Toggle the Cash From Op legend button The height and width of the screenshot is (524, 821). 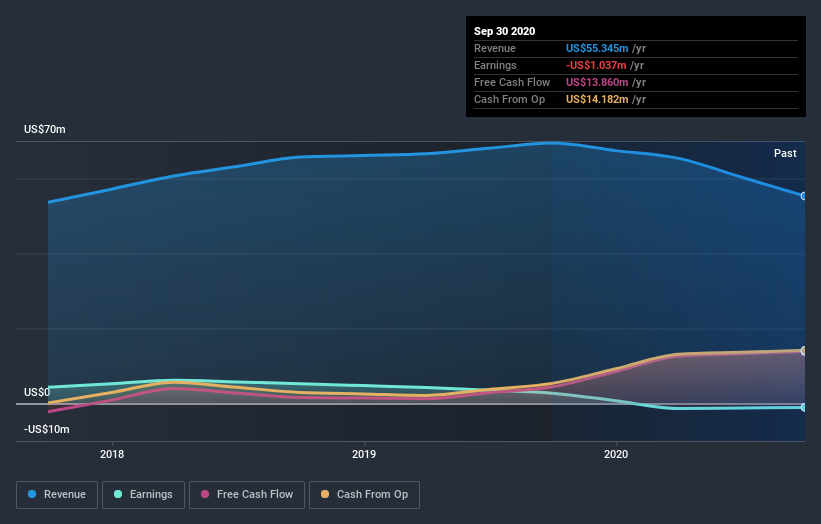click(x=364, y=495)
